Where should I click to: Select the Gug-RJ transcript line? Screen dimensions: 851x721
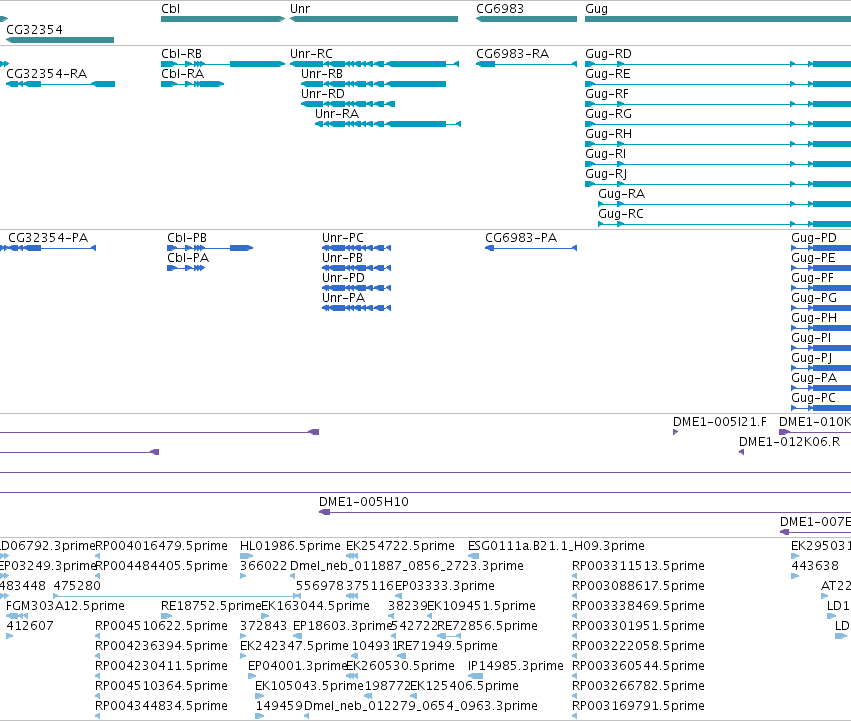(718, 184)
